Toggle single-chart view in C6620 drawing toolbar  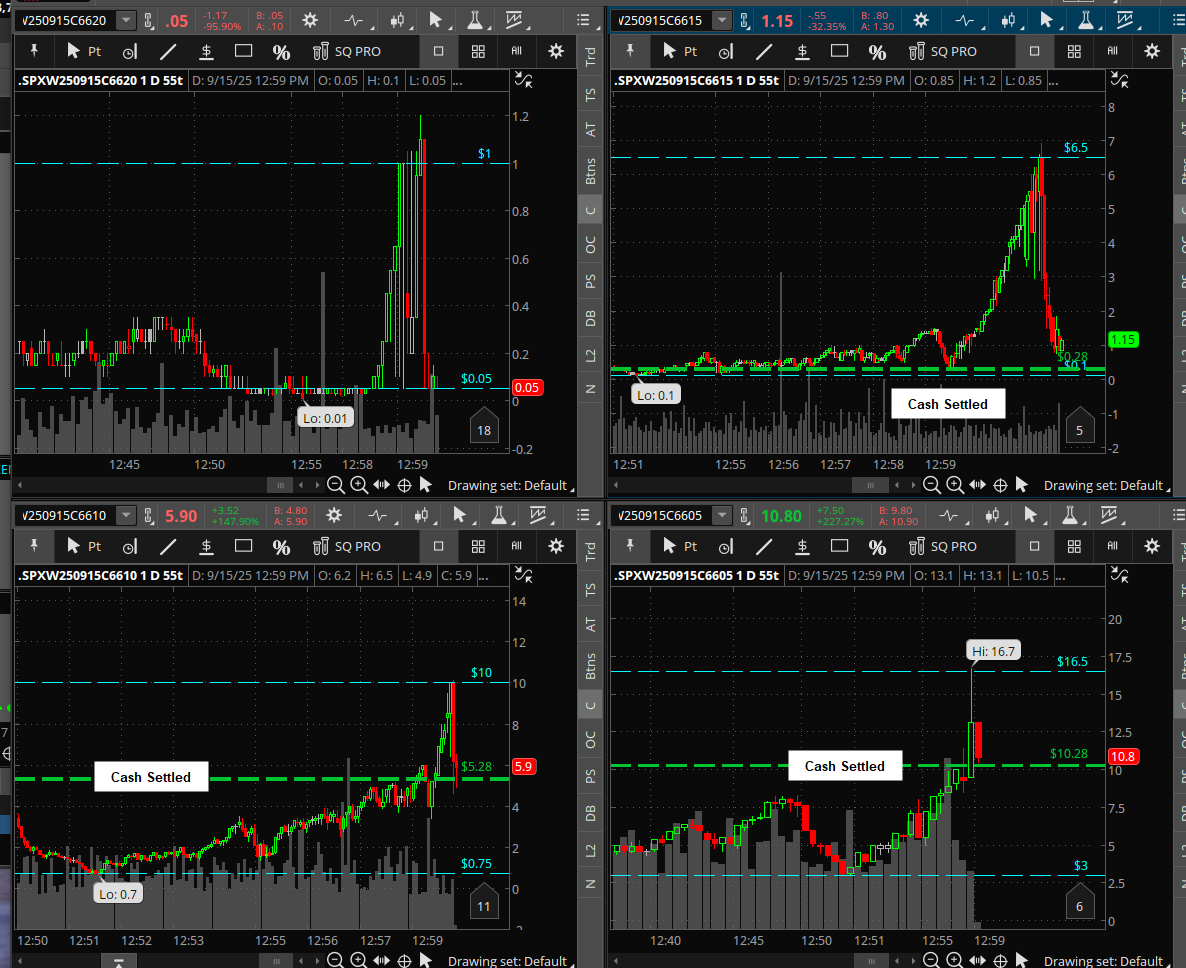(438, 51)
